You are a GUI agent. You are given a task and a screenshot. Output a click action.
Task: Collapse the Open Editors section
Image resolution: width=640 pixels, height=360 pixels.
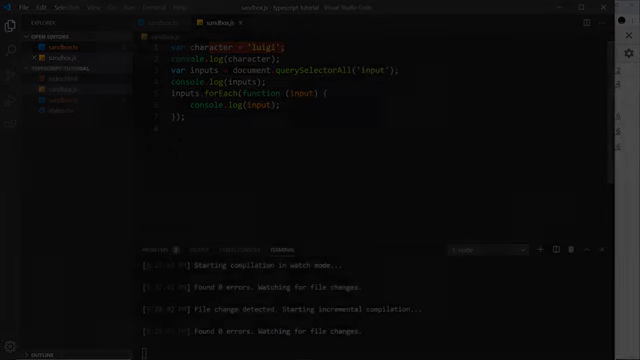click(x=50, y=37)
